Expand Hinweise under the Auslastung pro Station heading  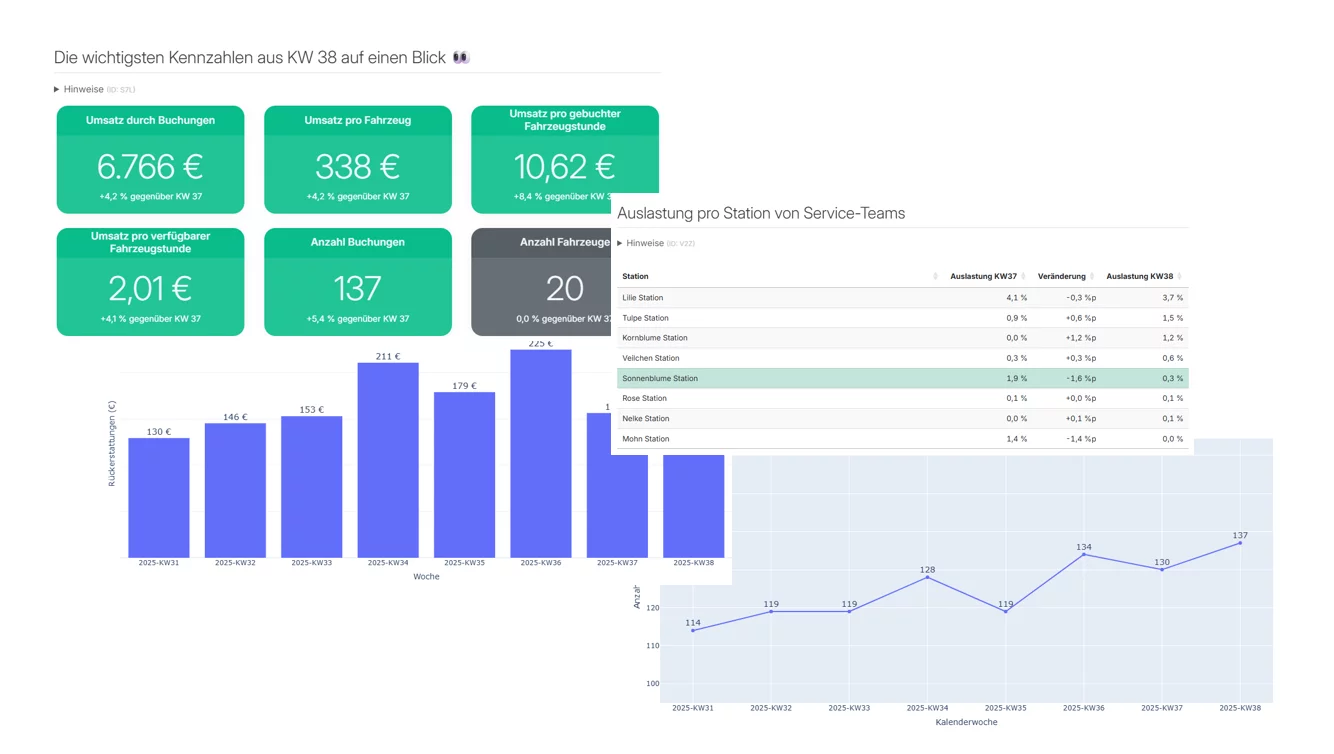pos(620,243)
